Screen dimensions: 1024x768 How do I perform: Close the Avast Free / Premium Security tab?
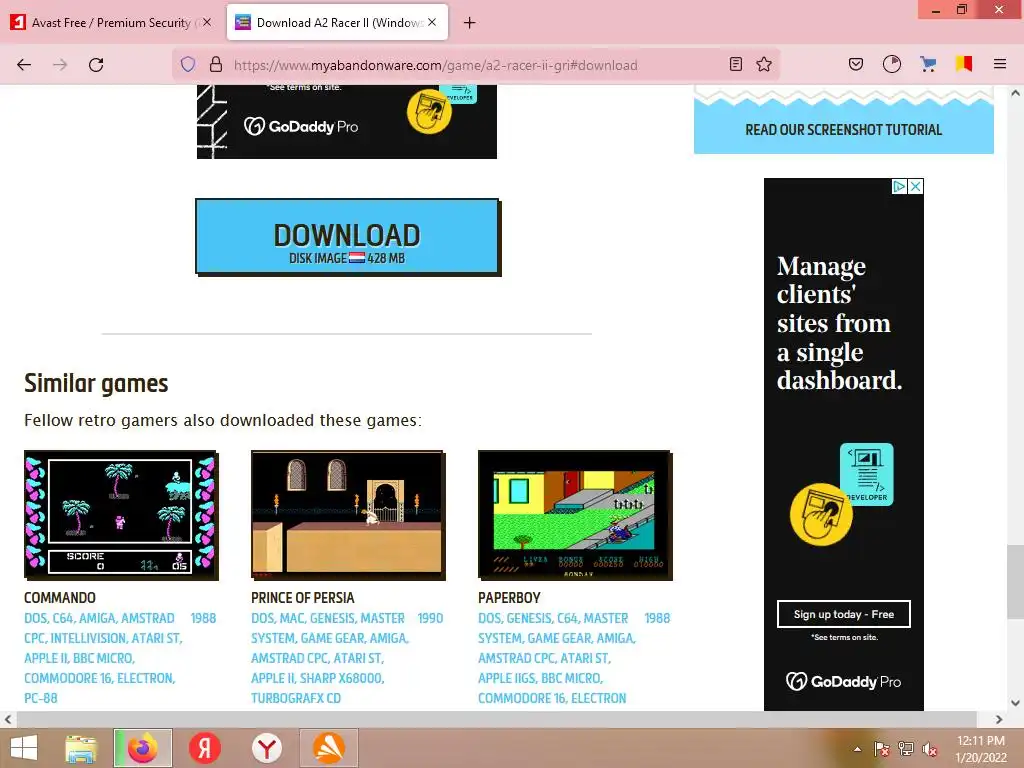click(x=207, y=22)
